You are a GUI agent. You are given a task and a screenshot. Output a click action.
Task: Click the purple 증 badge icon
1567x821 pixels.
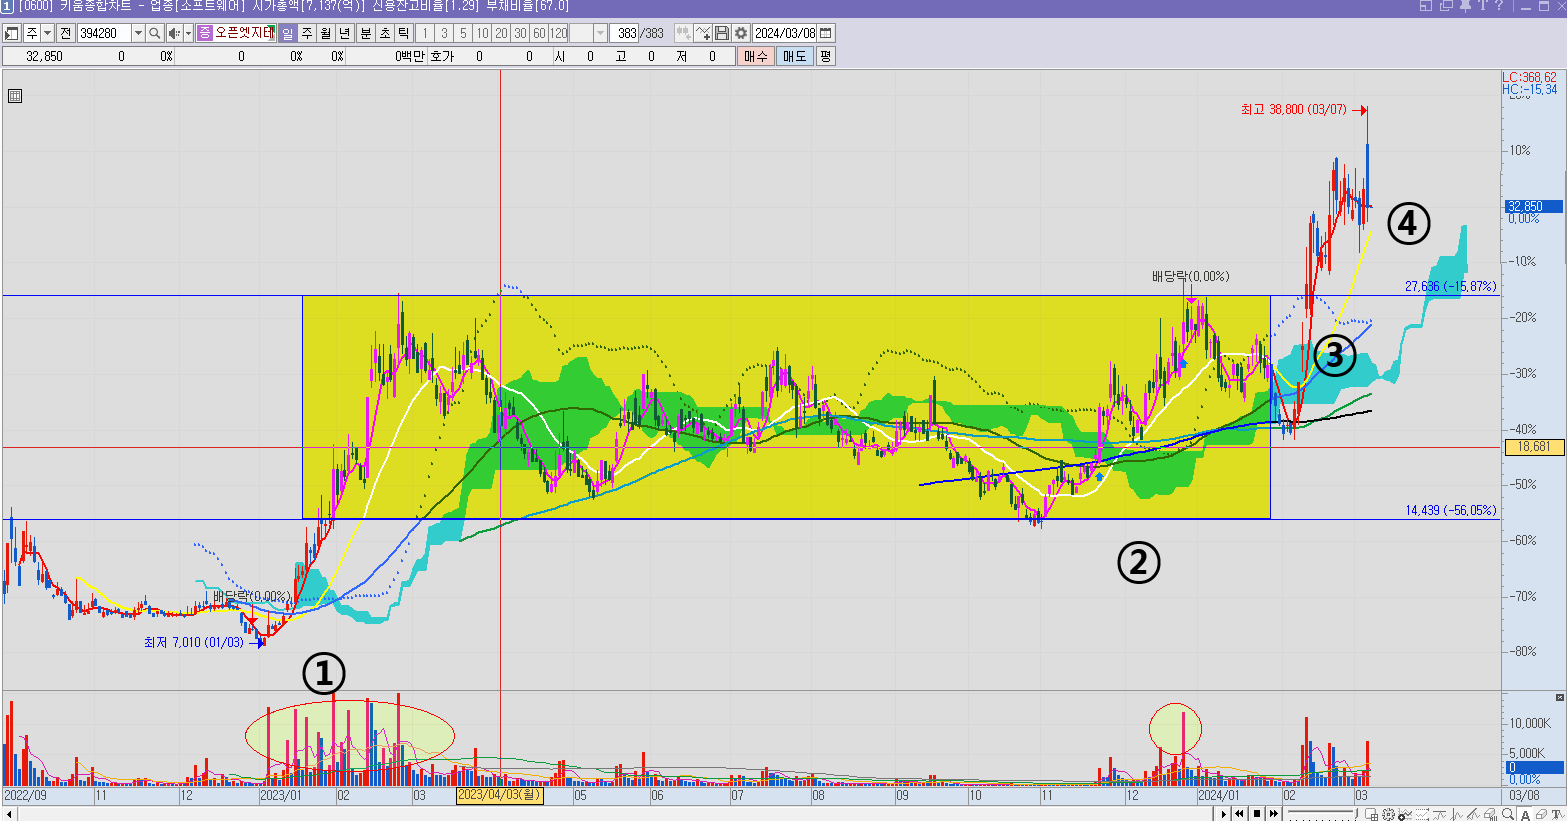[x=205, y=33]
